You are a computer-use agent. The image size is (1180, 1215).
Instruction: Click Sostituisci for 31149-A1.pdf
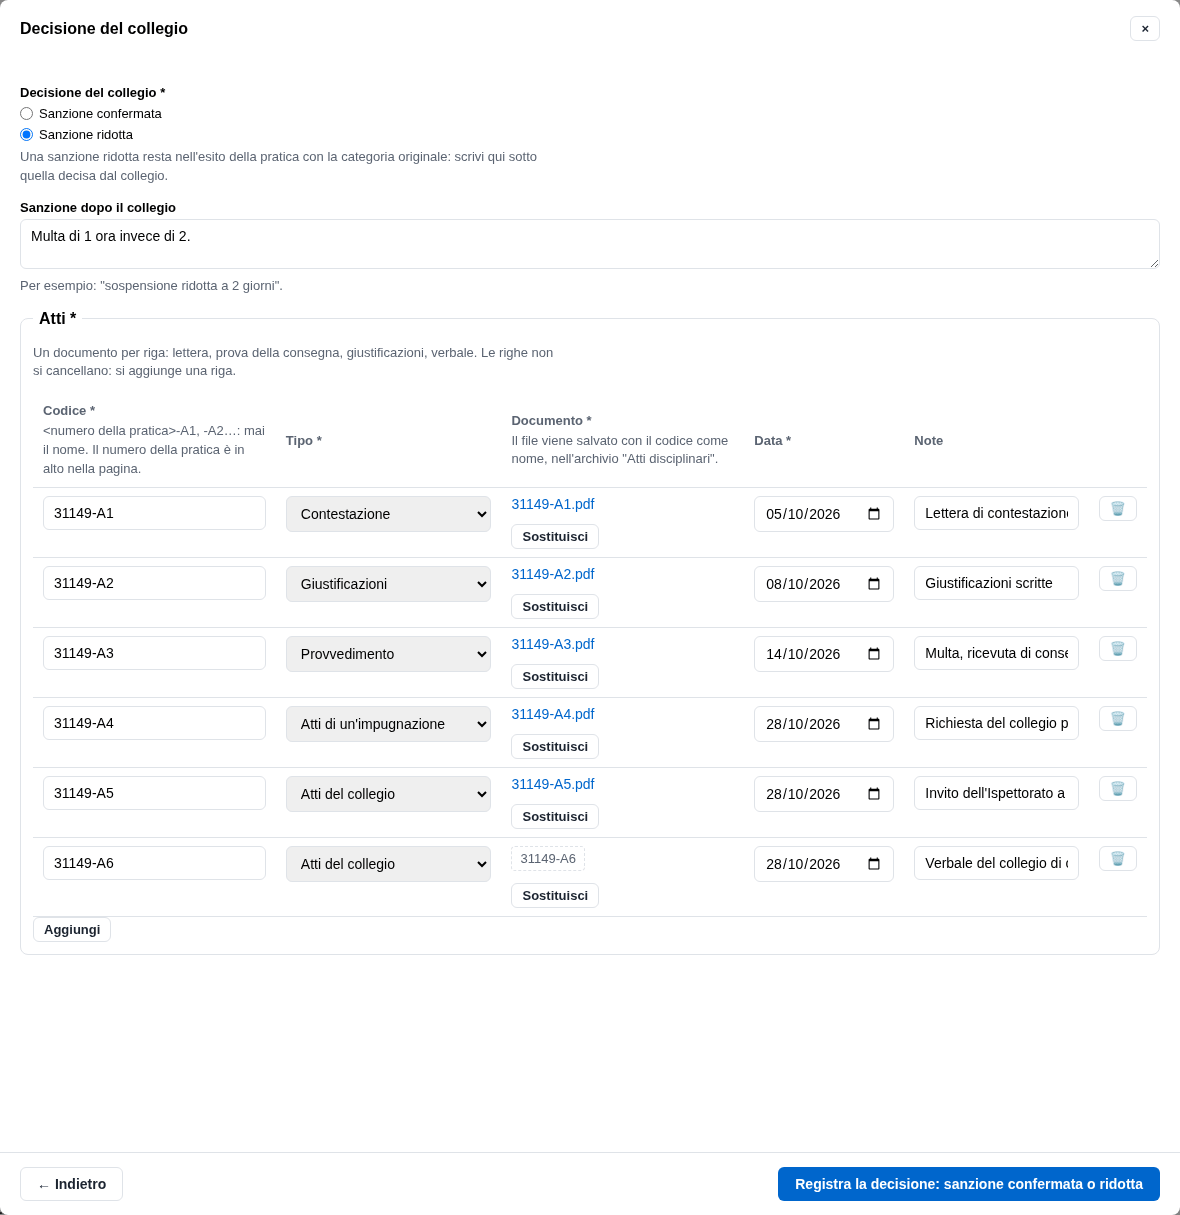pyautogui.click(x=555, y=537)
